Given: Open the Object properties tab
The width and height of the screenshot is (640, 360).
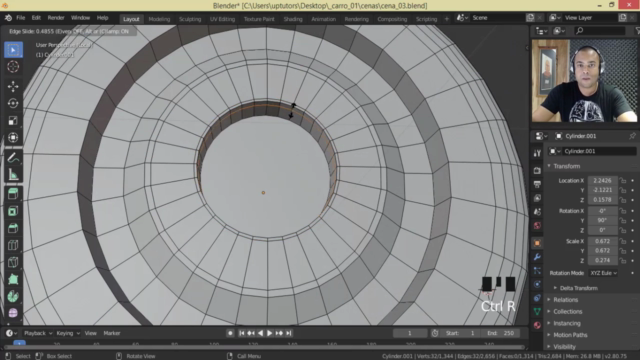Looking at the screenshot, I should coord(537,243).
